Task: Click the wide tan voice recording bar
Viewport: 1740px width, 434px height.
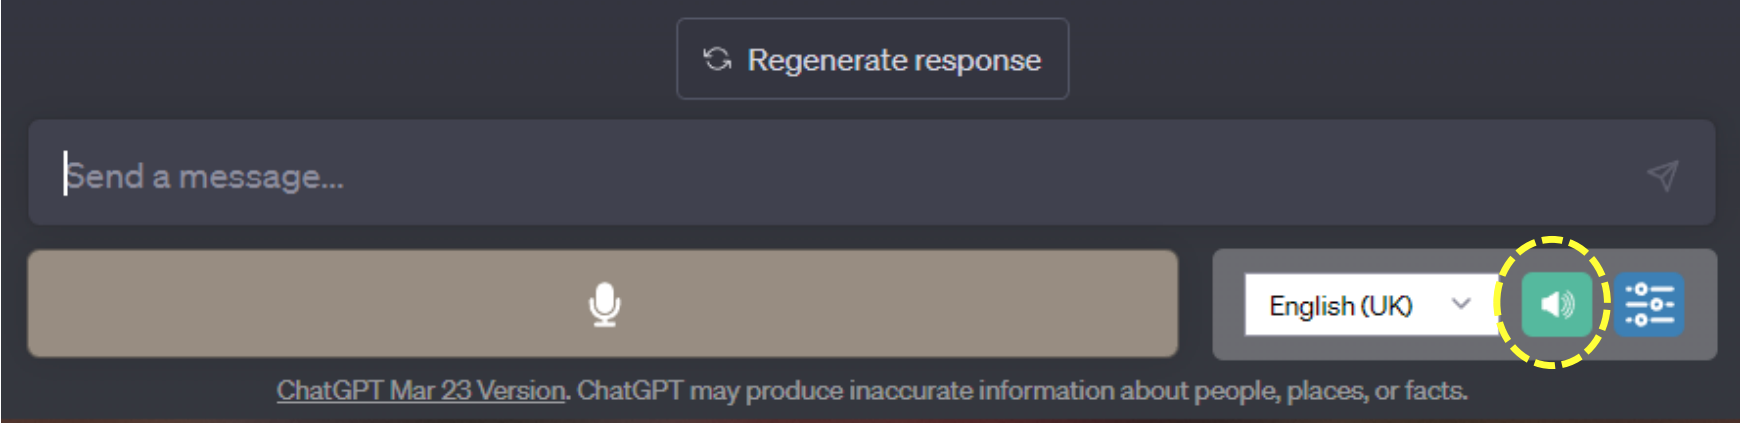Action: click(x=603, y=304)
